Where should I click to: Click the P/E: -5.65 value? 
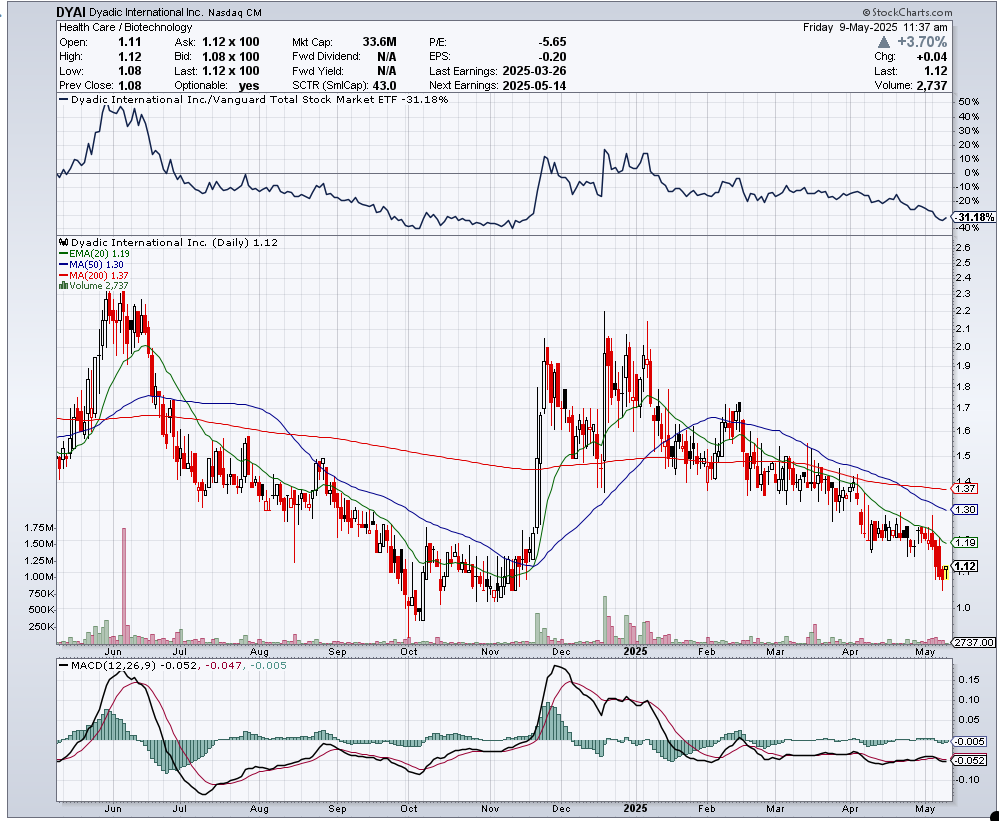498,42
